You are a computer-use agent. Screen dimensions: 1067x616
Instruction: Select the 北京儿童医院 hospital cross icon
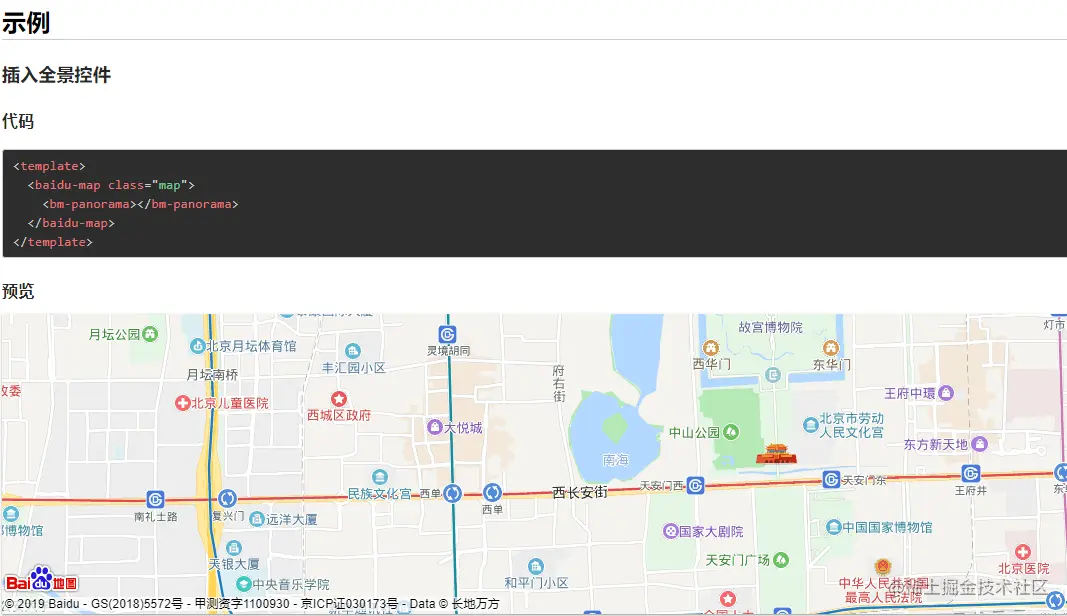182,403
